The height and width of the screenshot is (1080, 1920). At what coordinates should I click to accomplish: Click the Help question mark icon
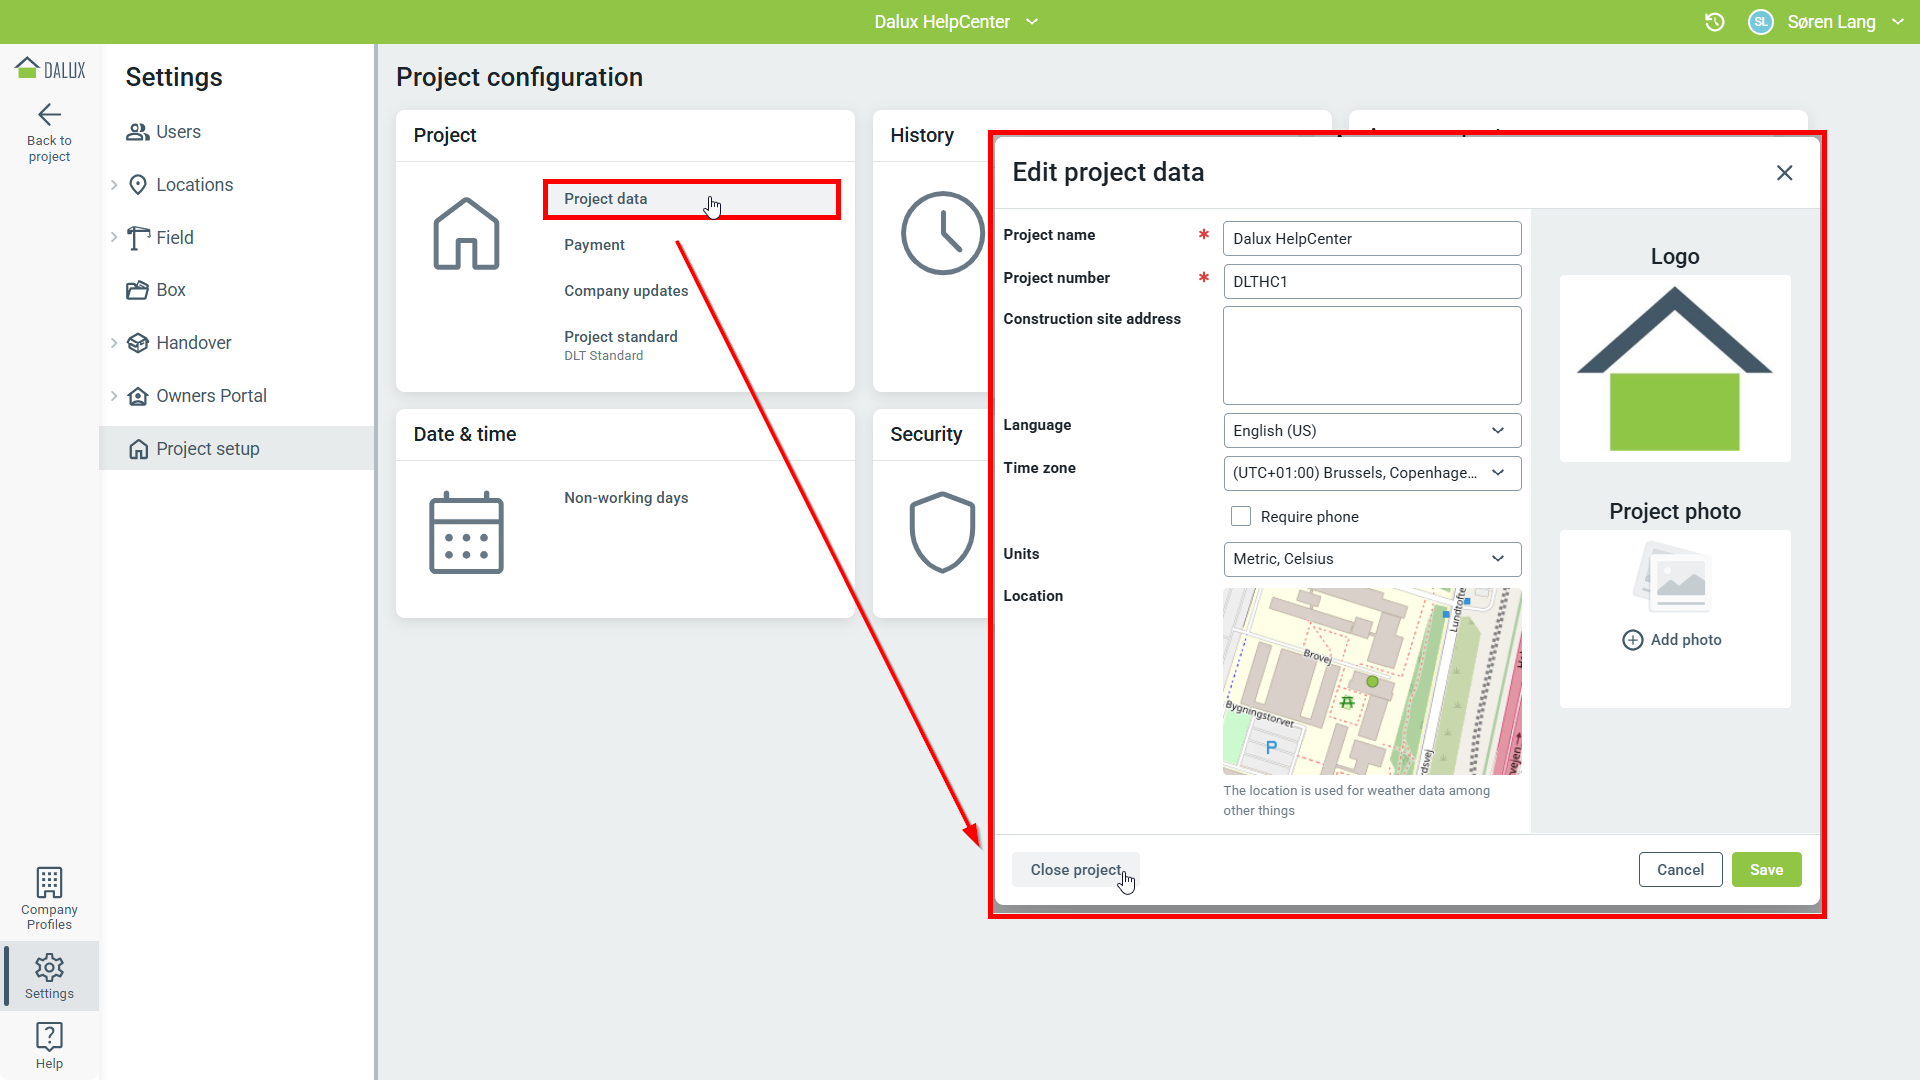[x=49, y=1036]
